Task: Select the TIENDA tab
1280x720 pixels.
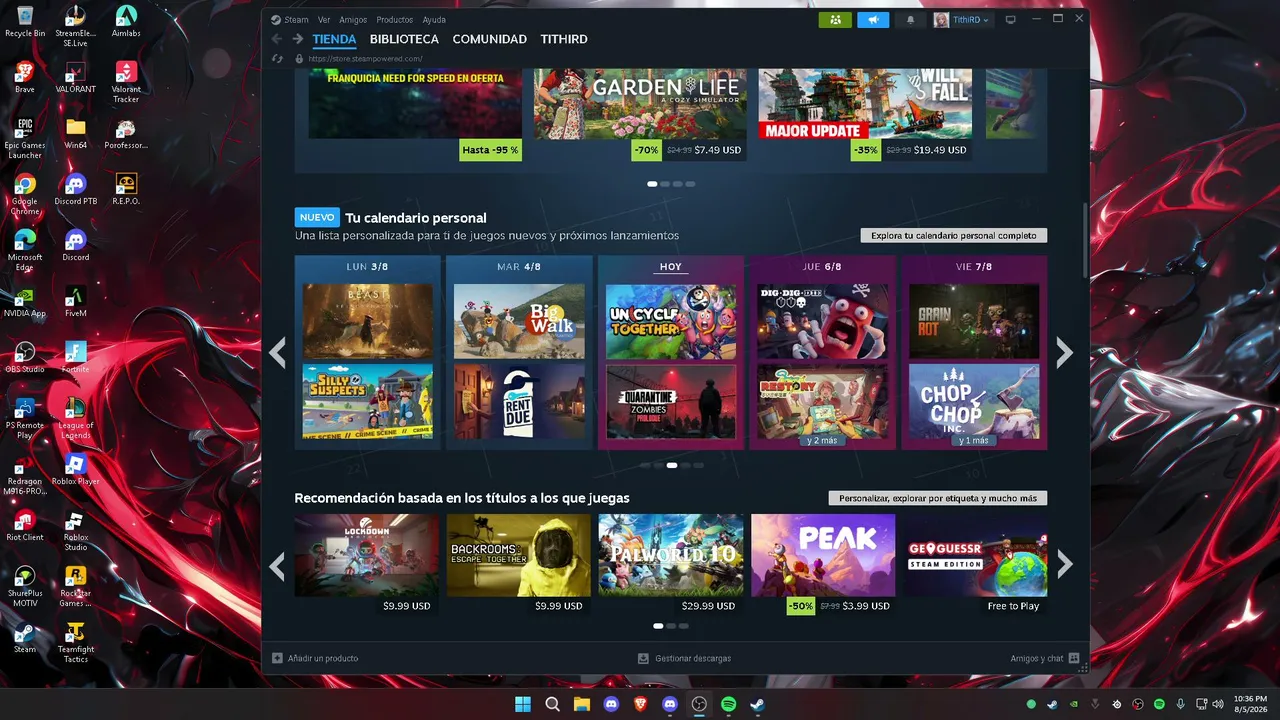Action: pos(334,39)
